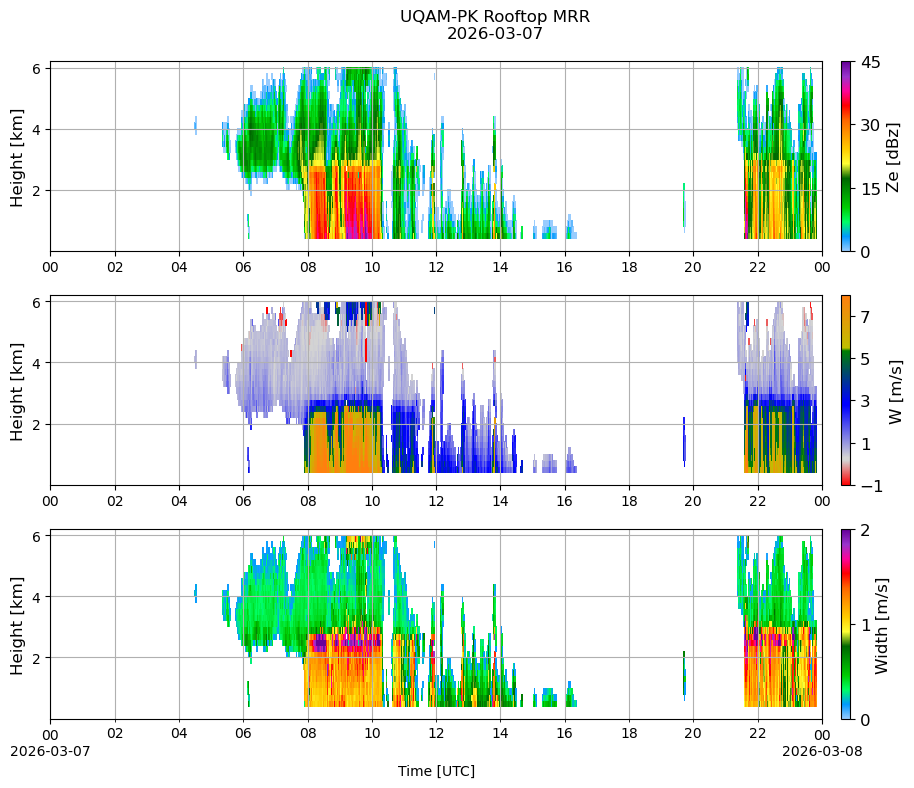Click the orange fall-velocity region in middle panel

344,440
